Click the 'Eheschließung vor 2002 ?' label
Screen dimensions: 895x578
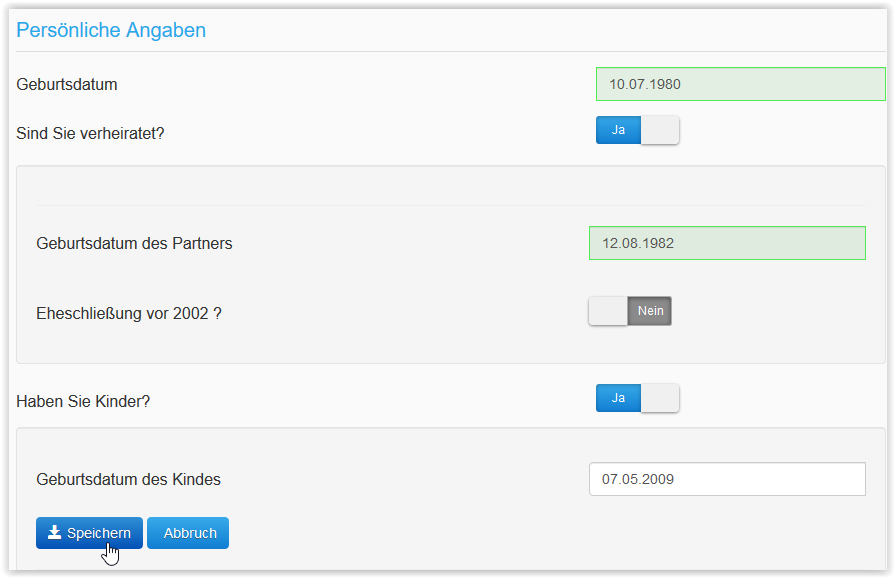(x=129, y=313)
